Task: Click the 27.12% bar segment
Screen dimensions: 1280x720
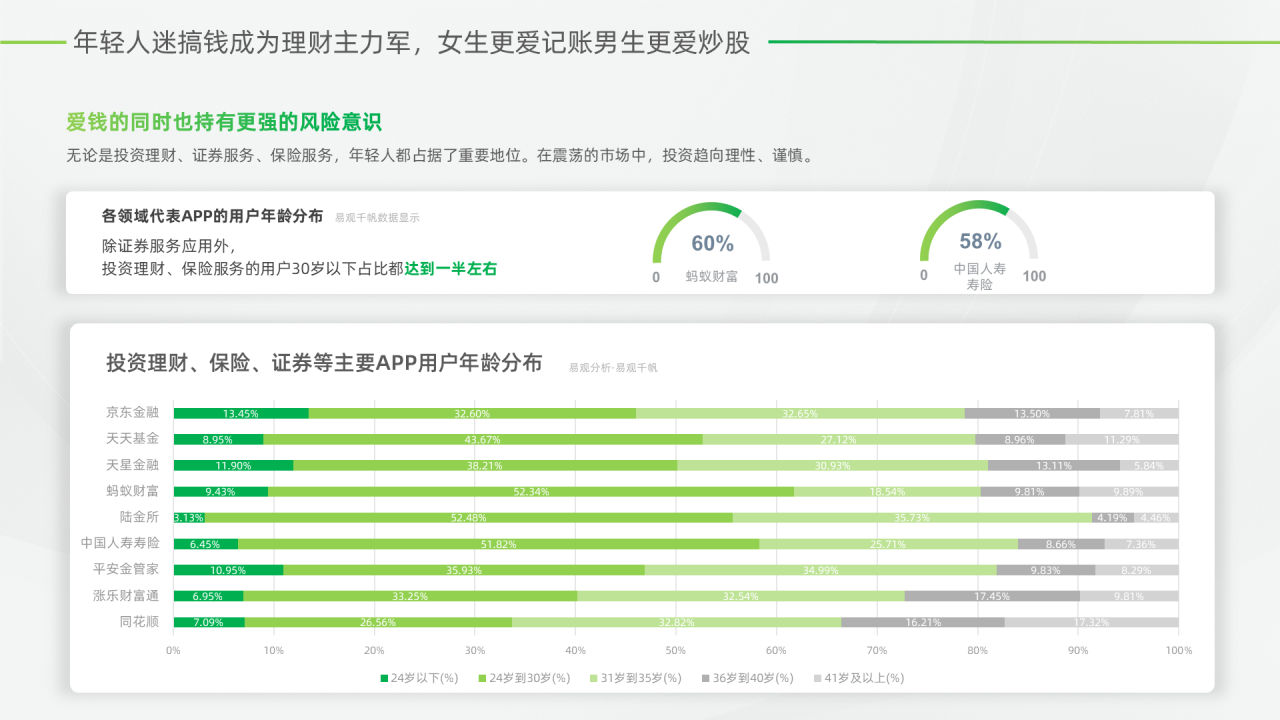Action: point(839,439)
